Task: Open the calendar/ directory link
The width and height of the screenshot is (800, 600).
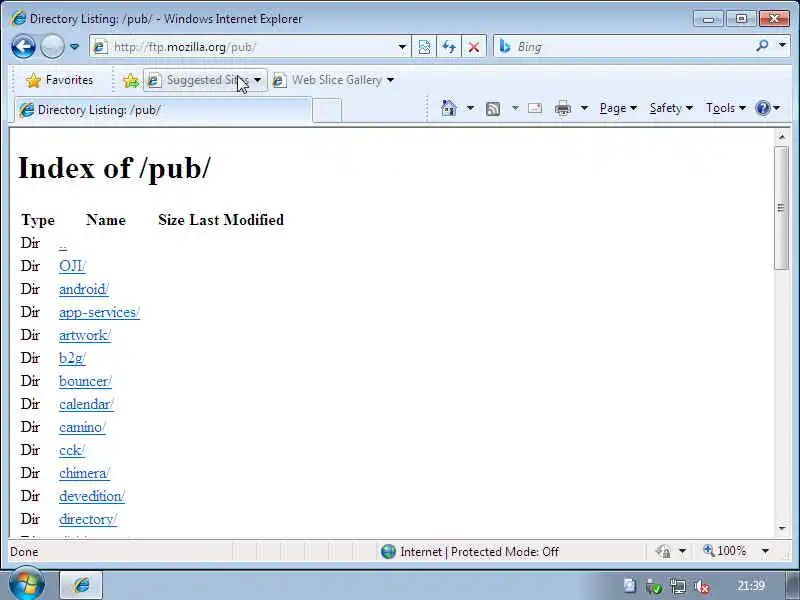Action: [86, 404]
